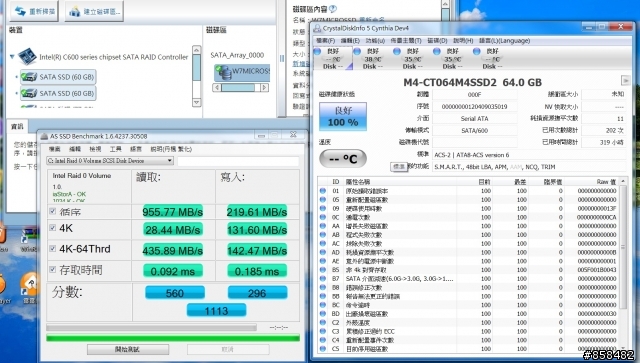The image size is (640, 363).
Task: Click the AS SSD Benchmark title bar icon
Action: coord(44,136)
